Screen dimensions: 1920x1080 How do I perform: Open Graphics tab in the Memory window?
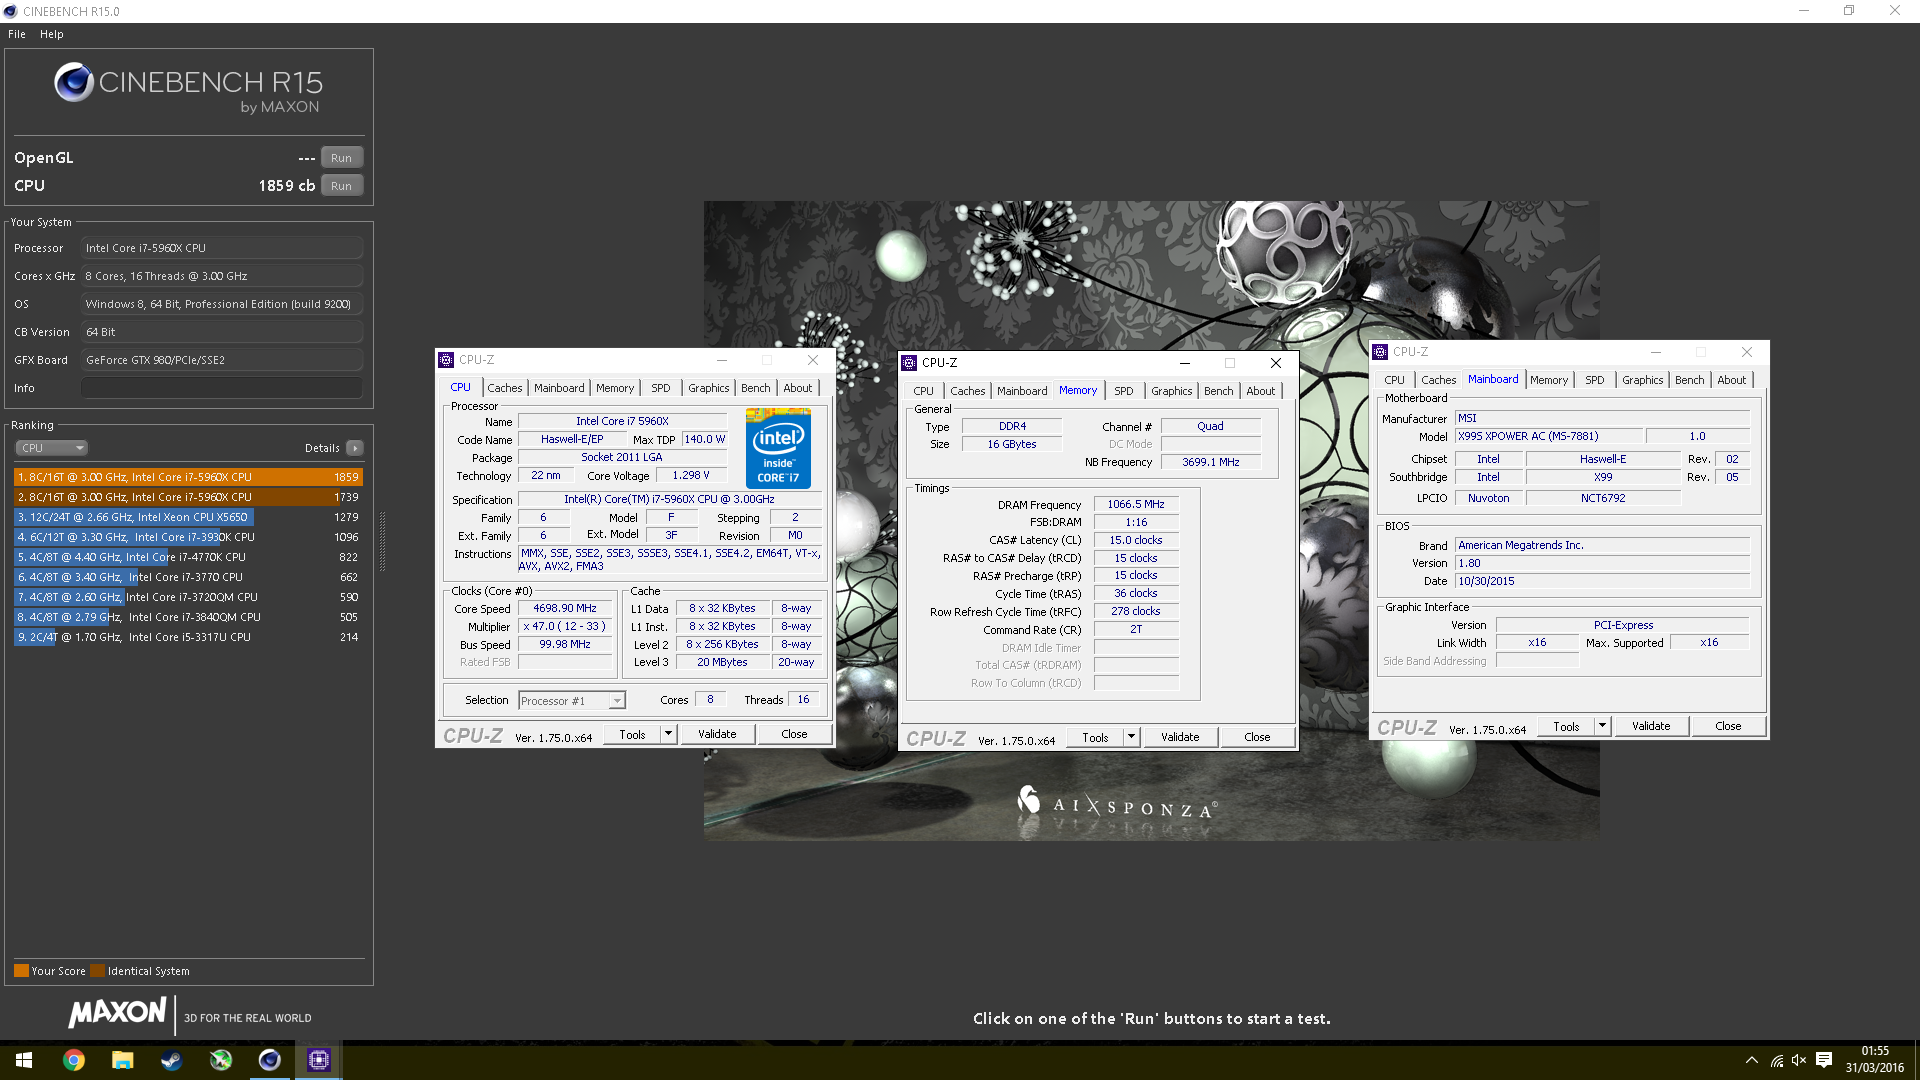pos(1171,391)
